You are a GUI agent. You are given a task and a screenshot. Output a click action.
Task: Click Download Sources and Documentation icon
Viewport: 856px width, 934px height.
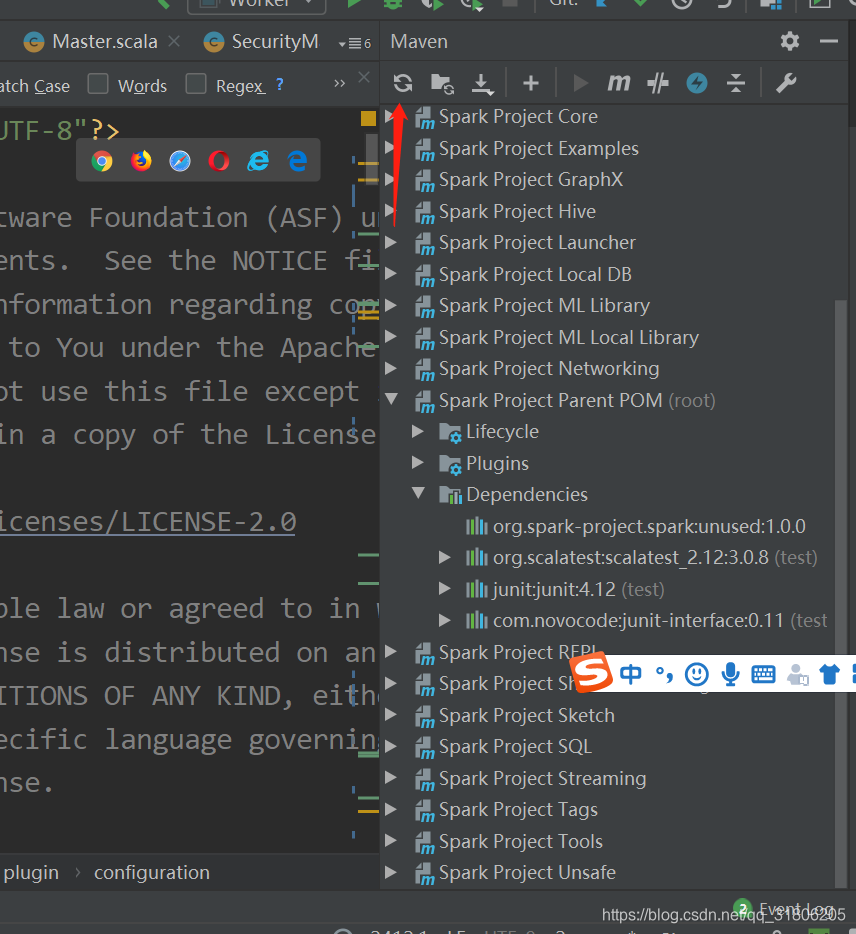pos(482,84)
